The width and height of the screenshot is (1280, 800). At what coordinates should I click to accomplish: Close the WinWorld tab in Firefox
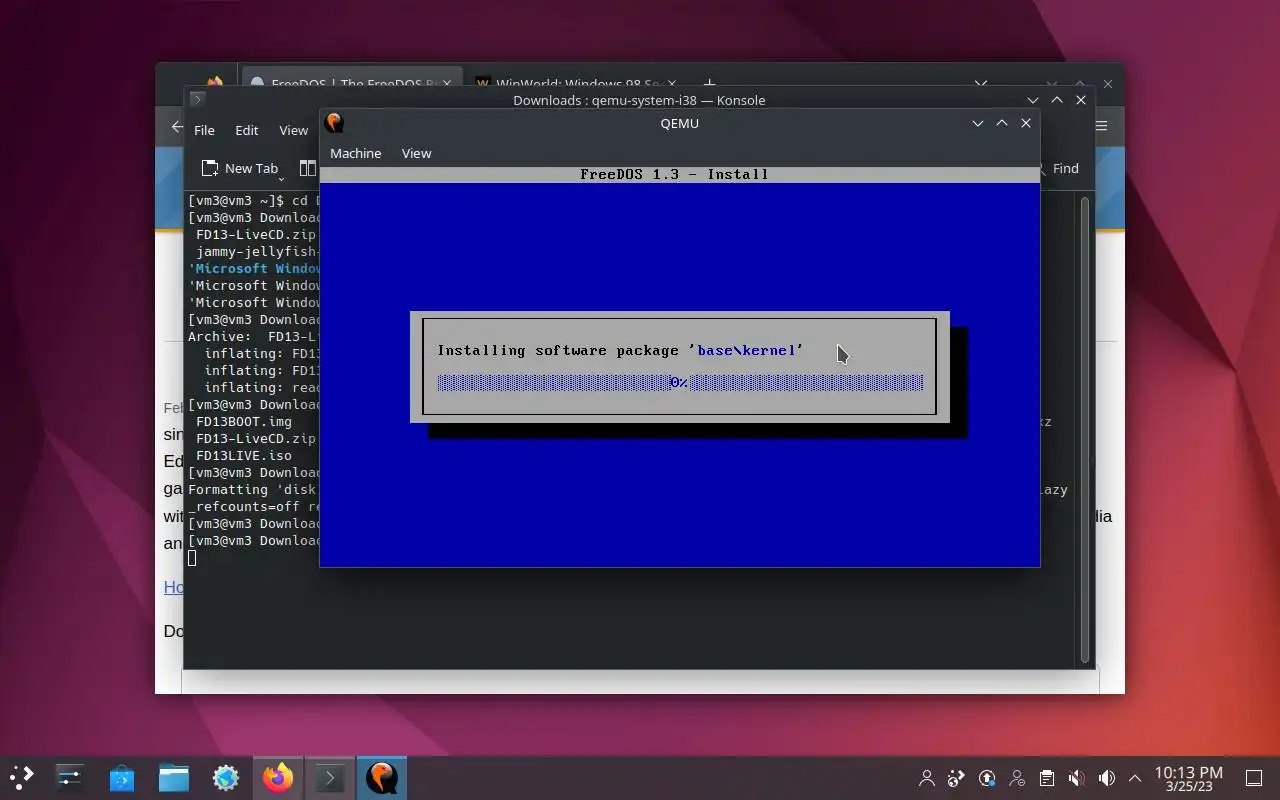pyautogui.click(x=672, y=84)
